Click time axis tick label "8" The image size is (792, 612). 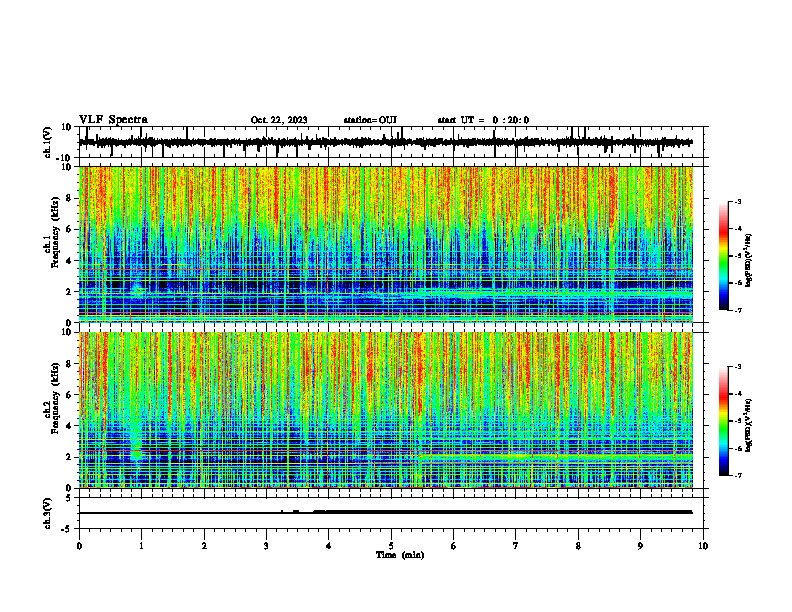(x=578, y=546)
